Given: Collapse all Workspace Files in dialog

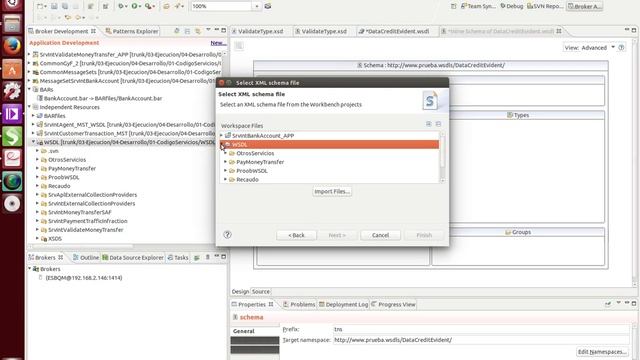Looking at the screenshot, I should point(438,124).
